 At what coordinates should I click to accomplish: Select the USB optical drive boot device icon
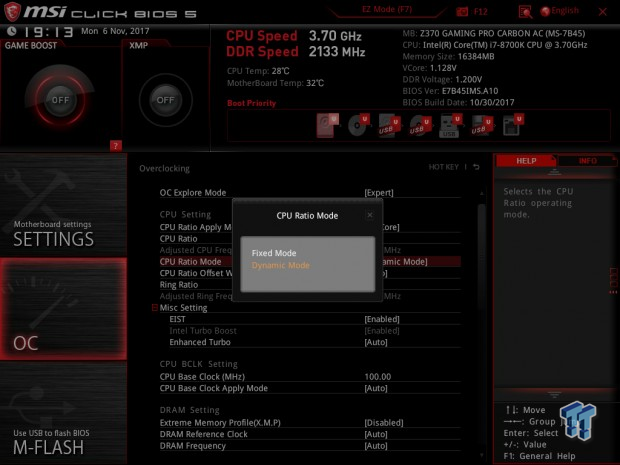pyautogui.click(x=420, y=126)
